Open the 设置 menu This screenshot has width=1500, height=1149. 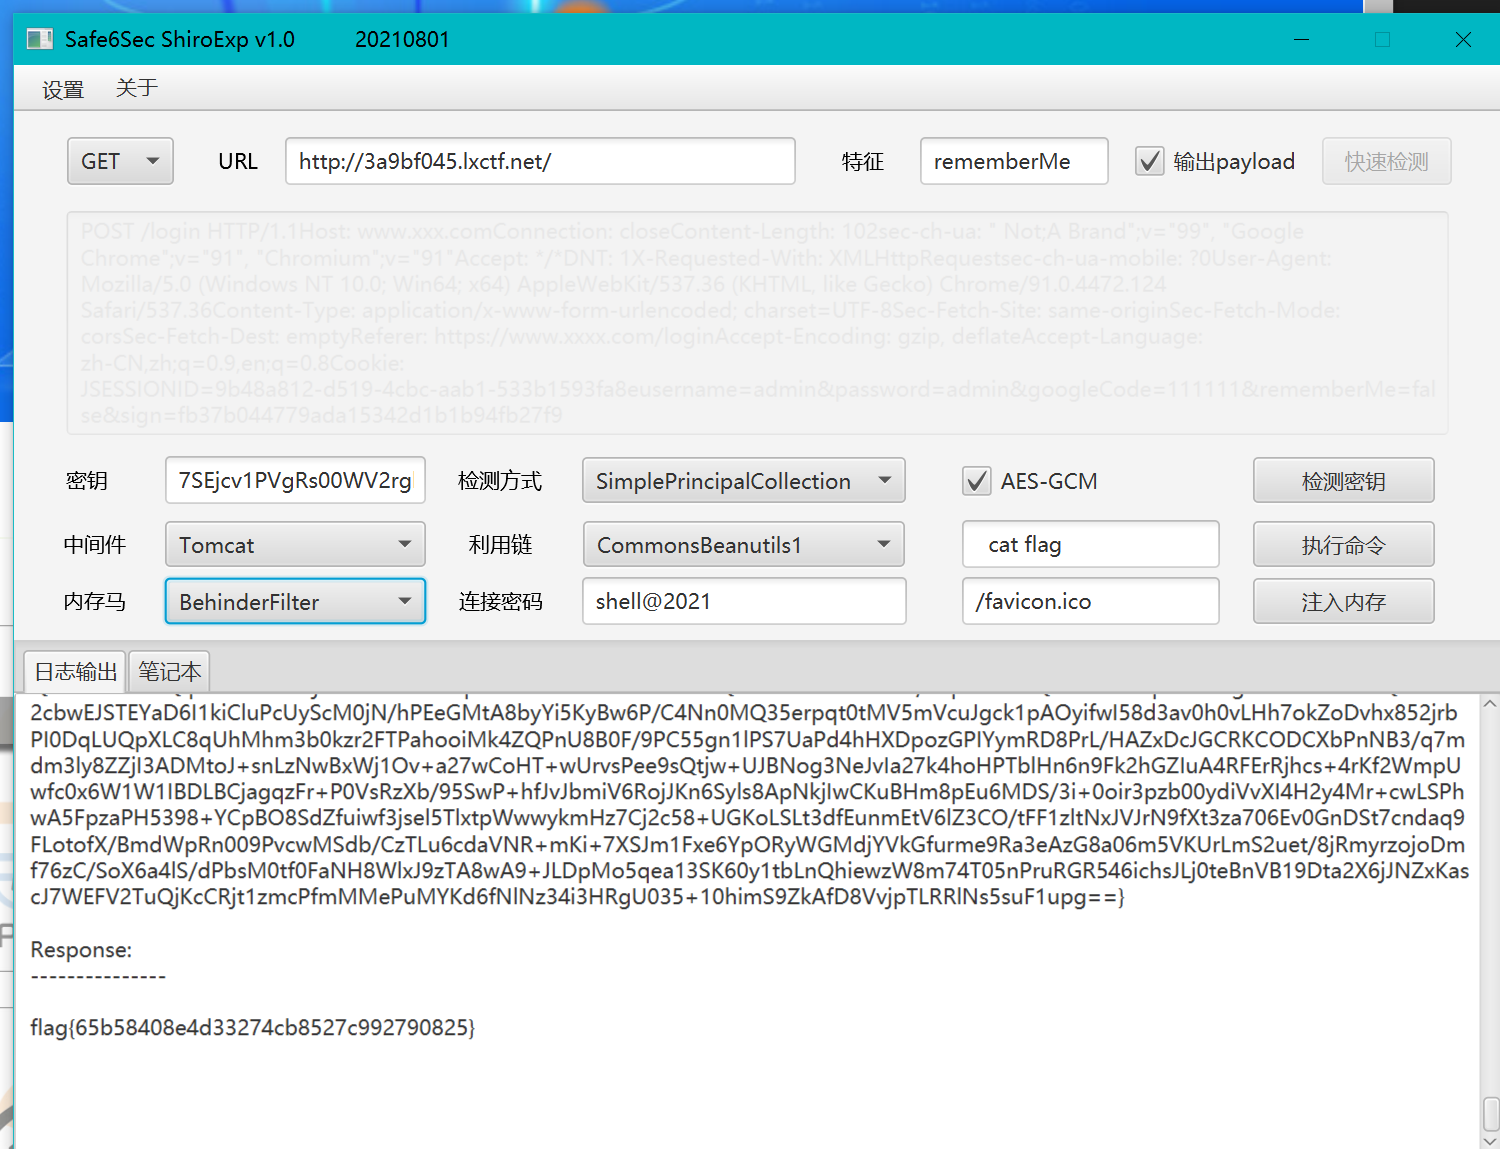(x=63, y=89)
